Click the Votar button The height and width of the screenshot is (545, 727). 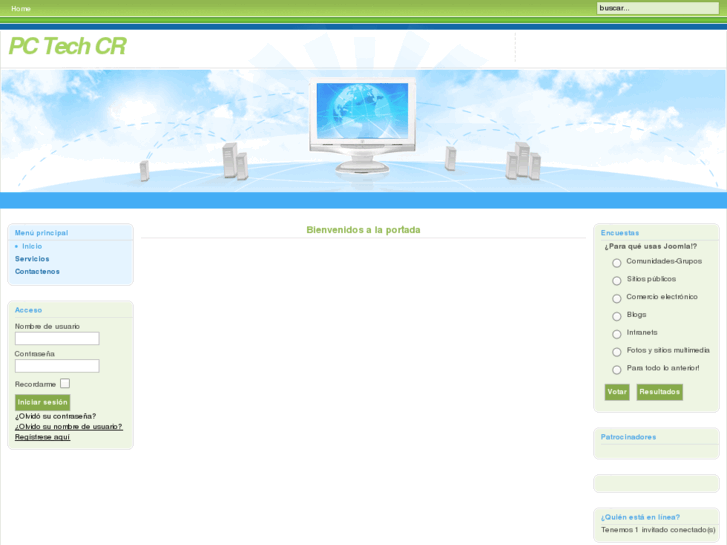[x=617, y=392]
